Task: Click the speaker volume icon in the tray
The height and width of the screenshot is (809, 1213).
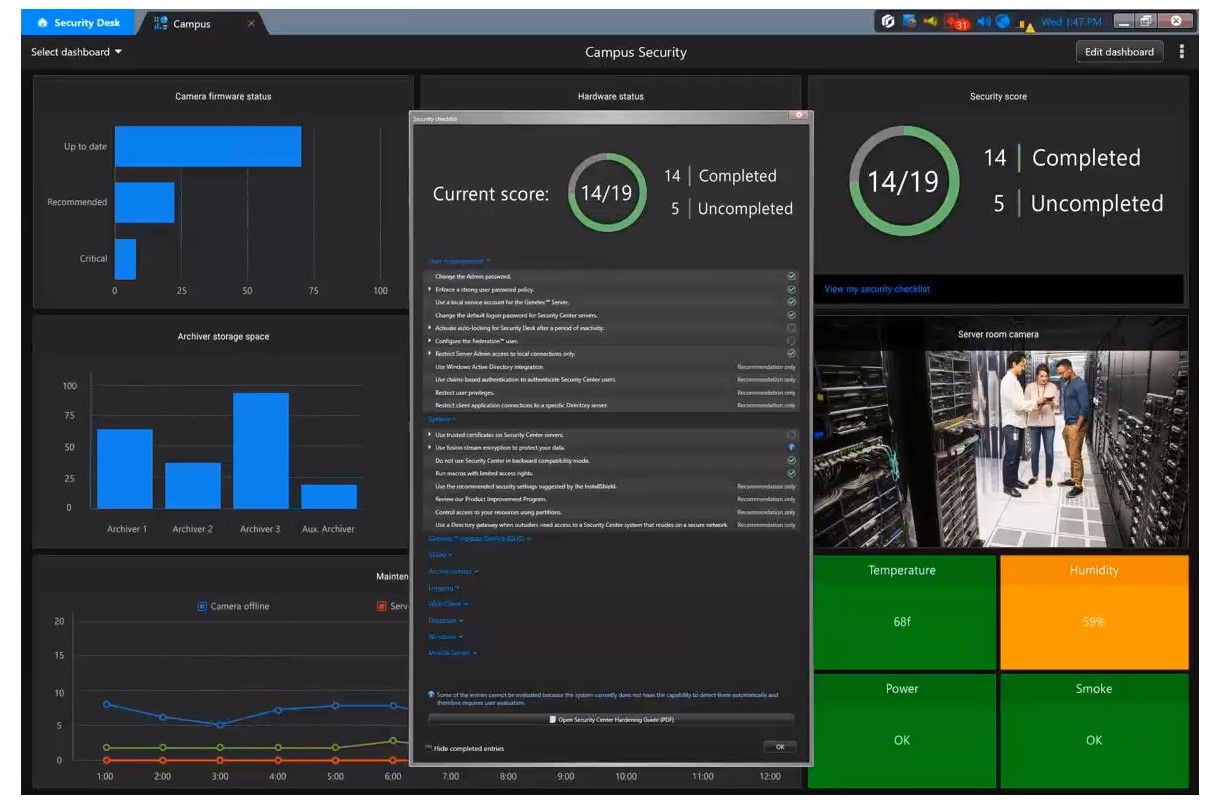Action: (x=983, y=21)
